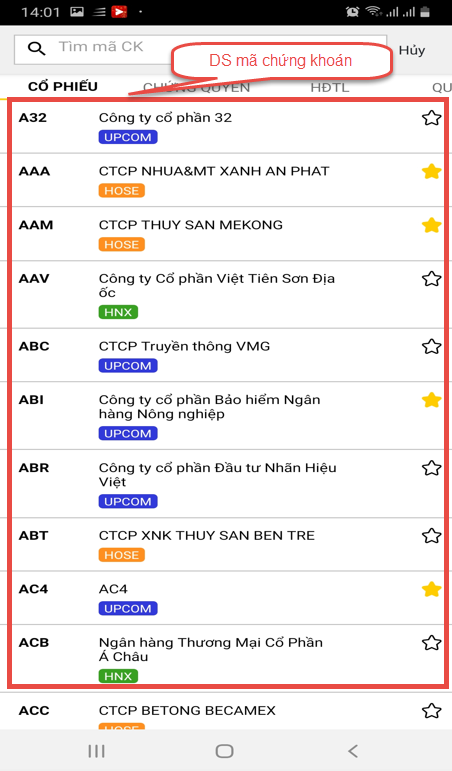Switch to the CỔ PHIẾU tab
Screen dimensions: 452x771
63,87
